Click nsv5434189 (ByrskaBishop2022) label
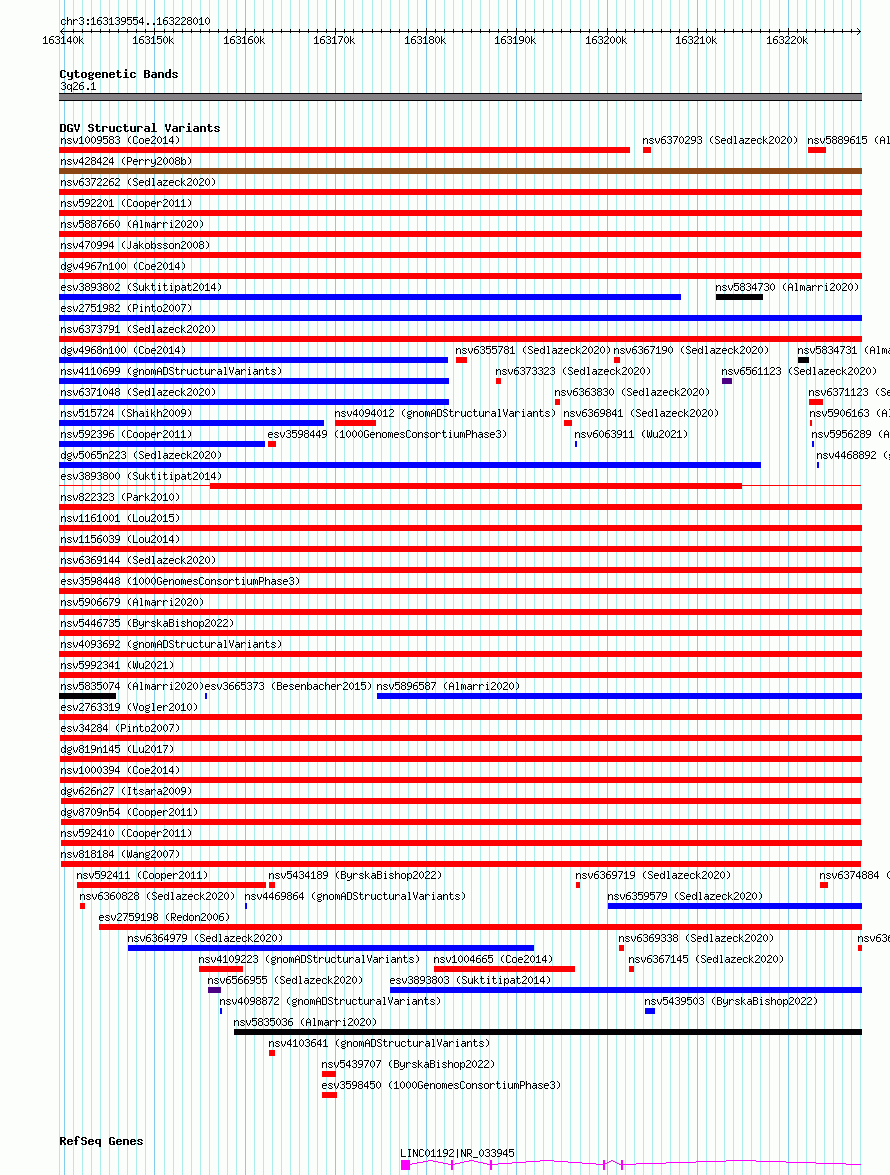This screenshot has width=890, height=1175. [x=355, y=875]
